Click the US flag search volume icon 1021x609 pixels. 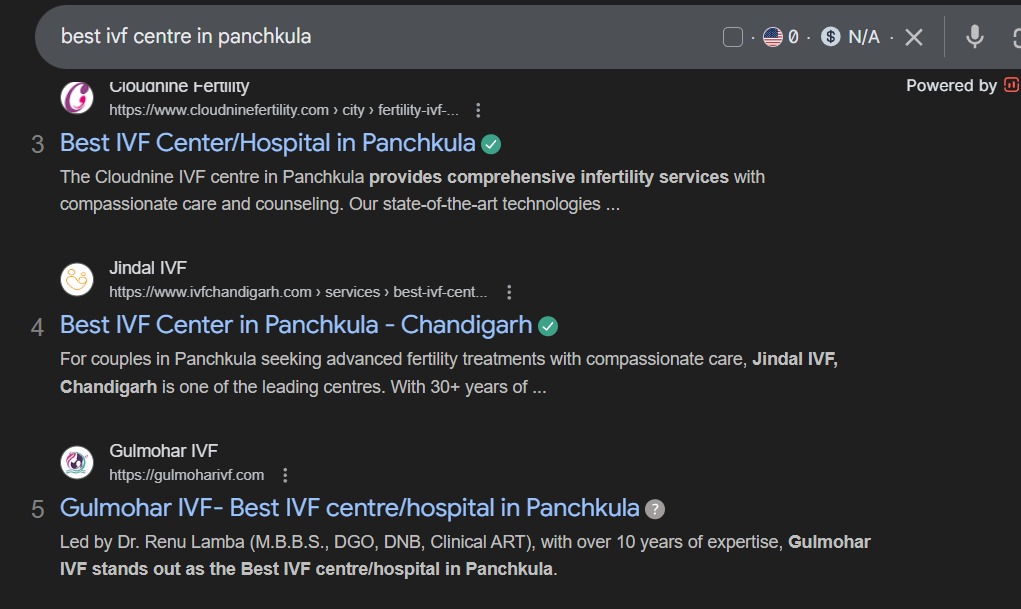[x=772, y=37]
